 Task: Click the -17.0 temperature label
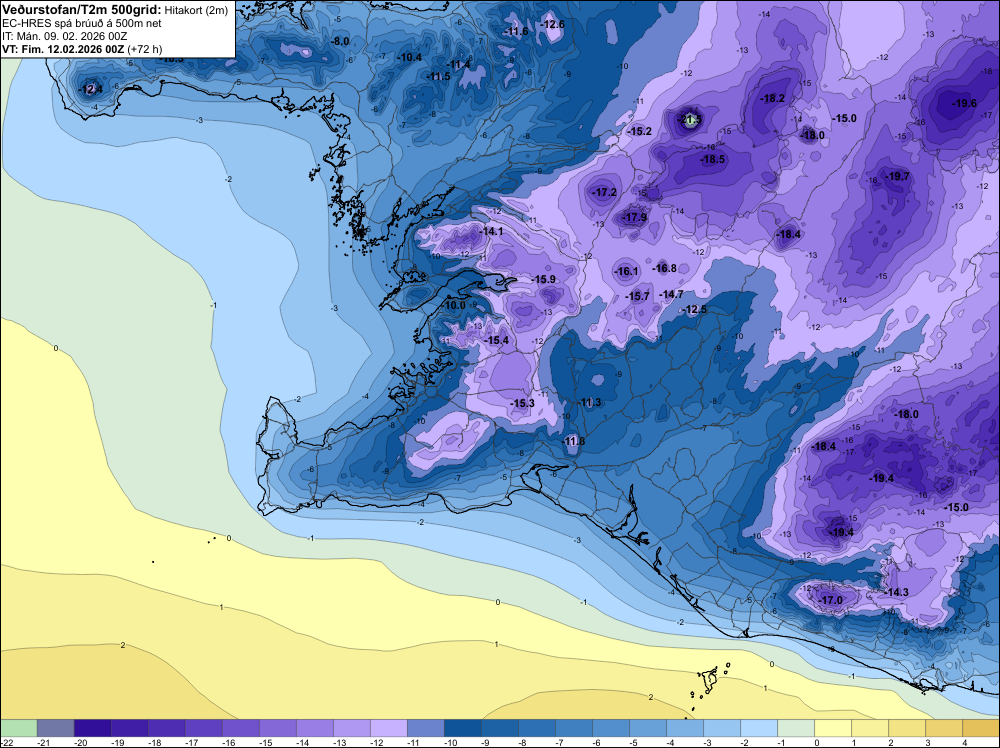[x=830, y=600]
